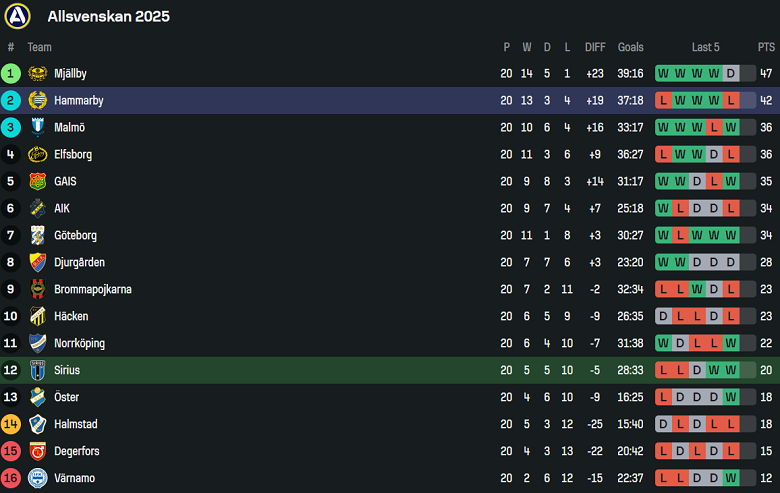Click the Djurgården team crest
The width and height of the screenshot is (780, 493).
[x=38, y=262]
